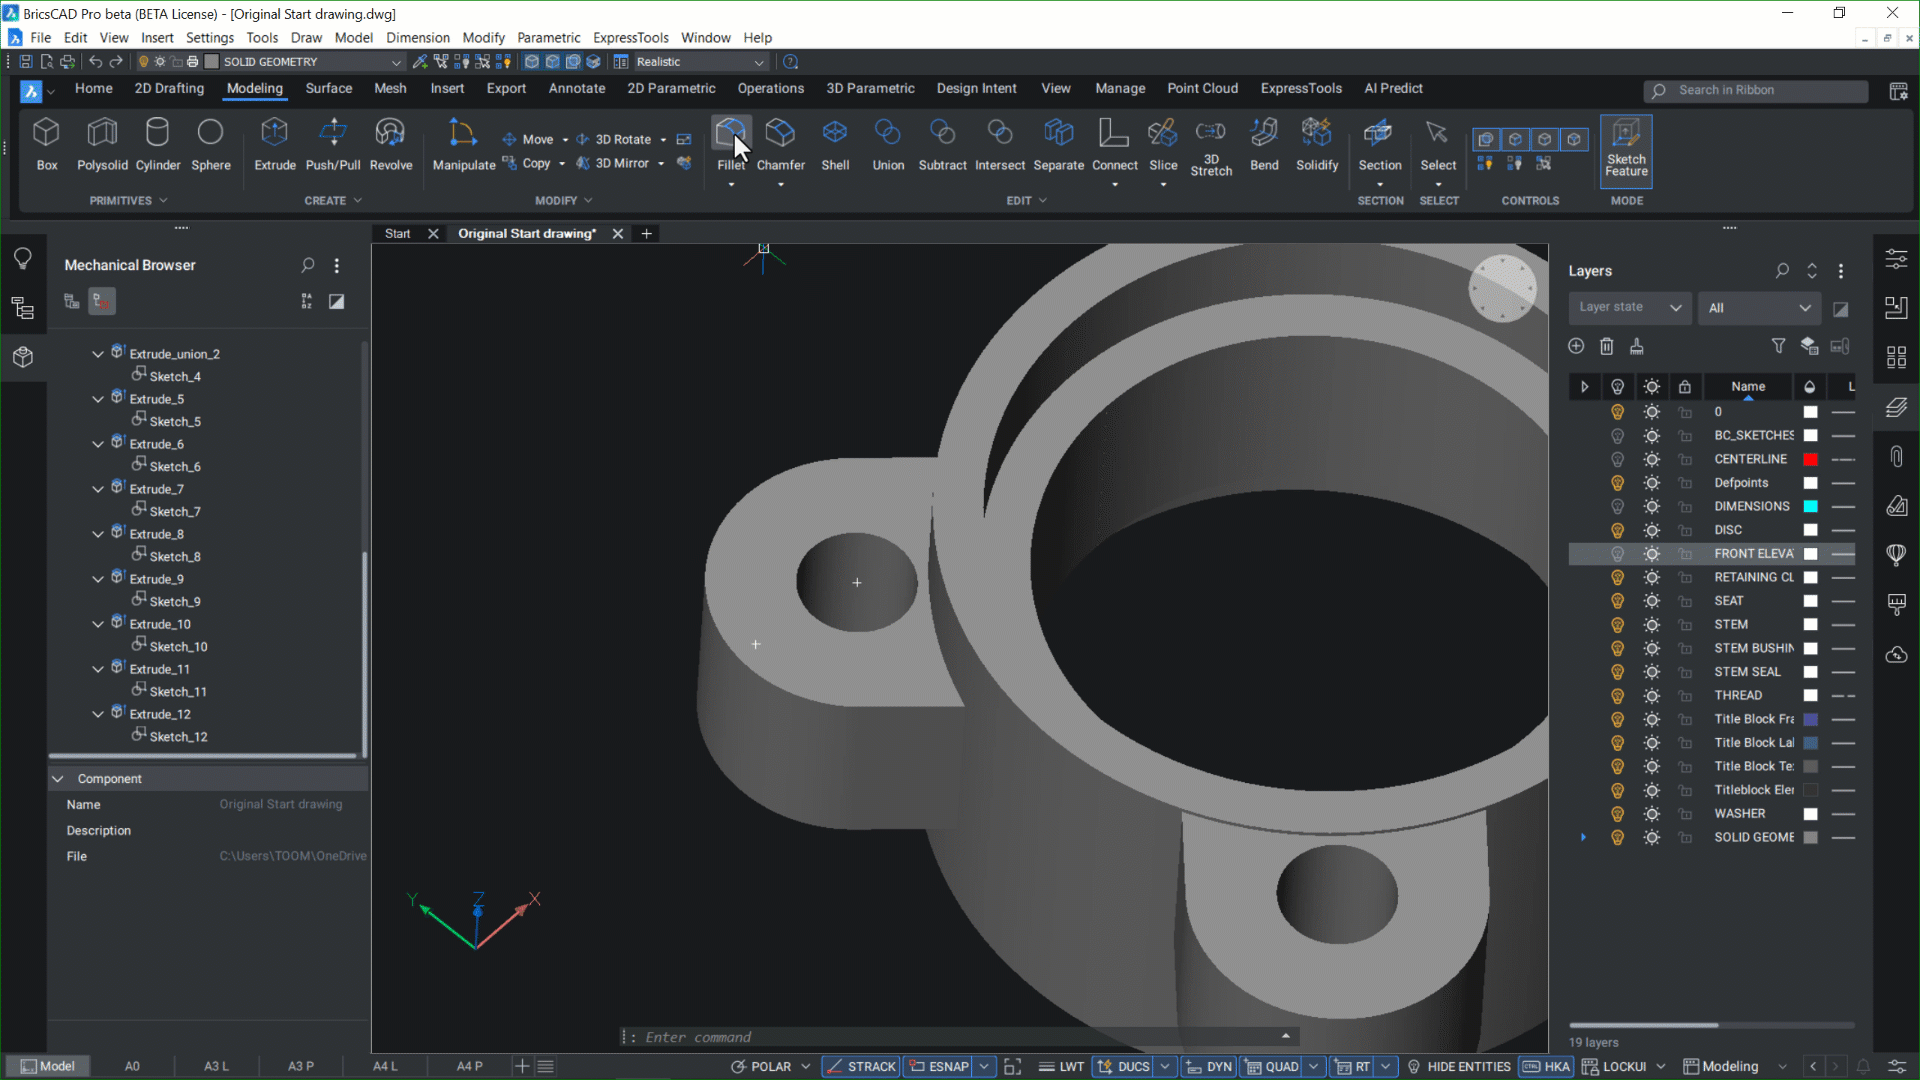The width and height of the screenshot is (1920, 1080).
Task: Activate the Extrude tool
Action: (x=274, y=145)
